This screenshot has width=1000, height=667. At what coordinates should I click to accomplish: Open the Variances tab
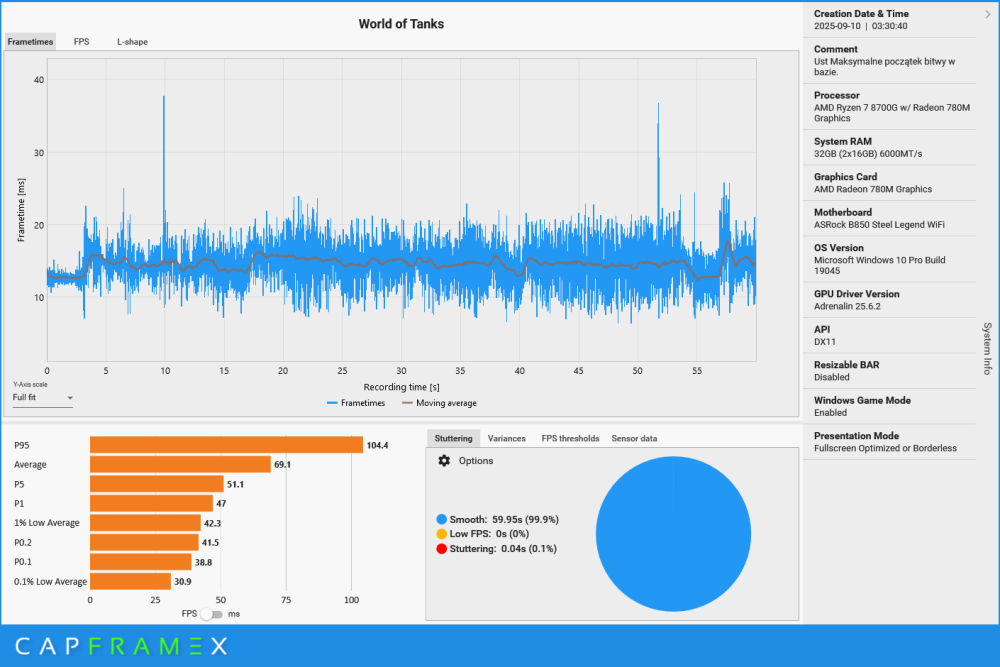coord(506,438)
